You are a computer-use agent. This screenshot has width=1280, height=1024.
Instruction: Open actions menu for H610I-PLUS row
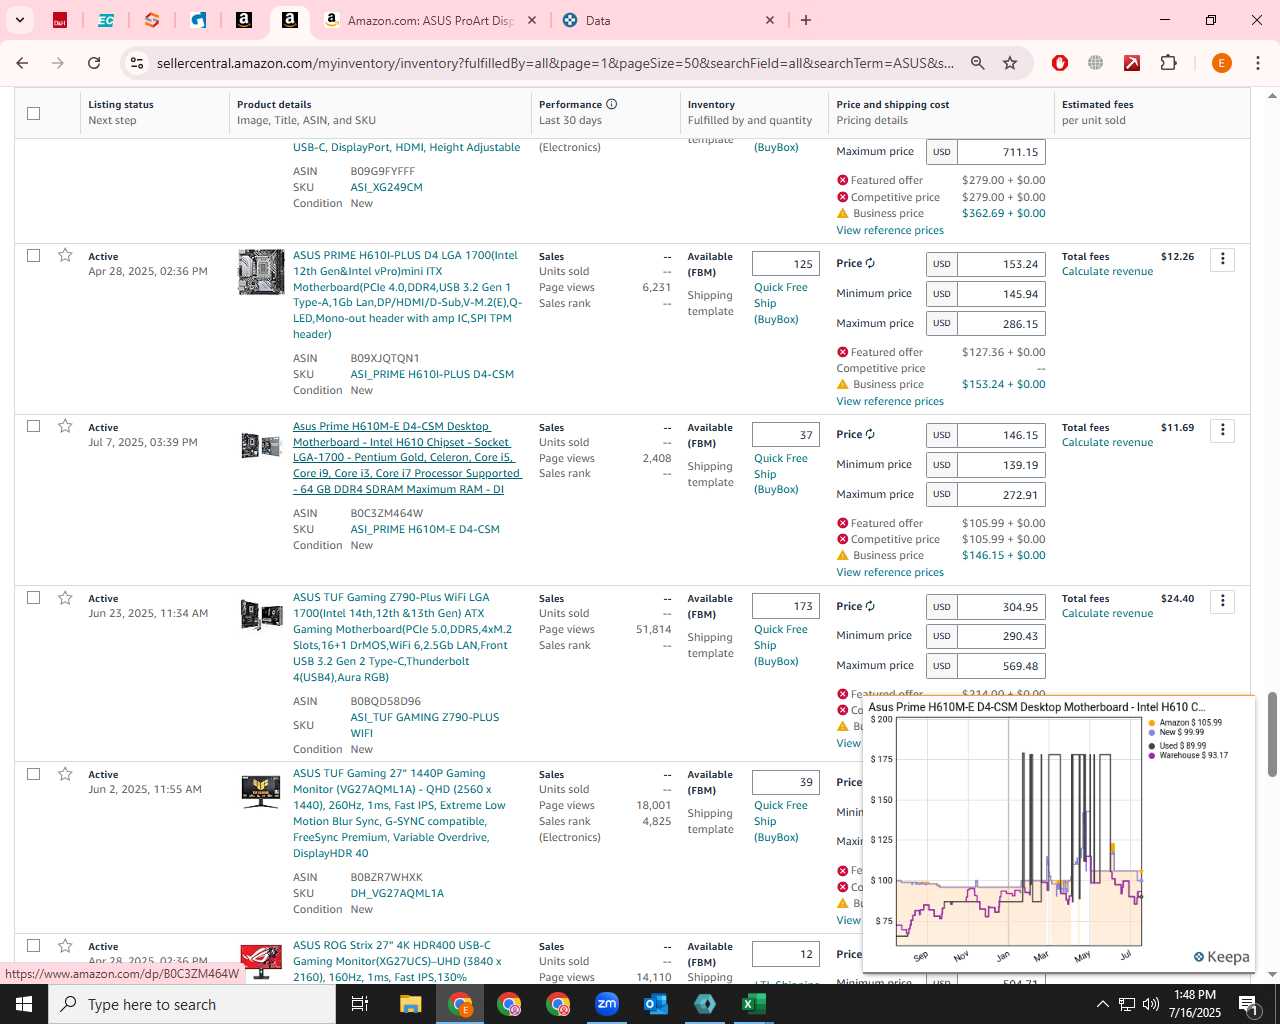pyautogui.click(x=1222, y=259)
